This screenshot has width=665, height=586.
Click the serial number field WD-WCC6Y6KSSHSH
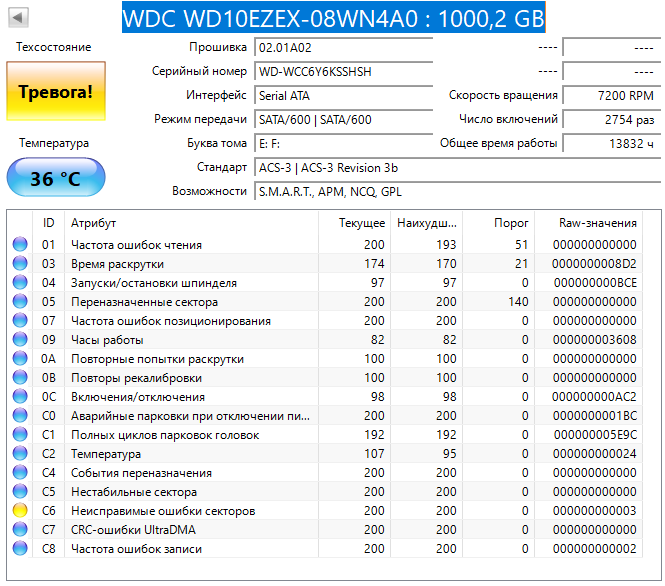pyautogui.click(x=344, y=71)
